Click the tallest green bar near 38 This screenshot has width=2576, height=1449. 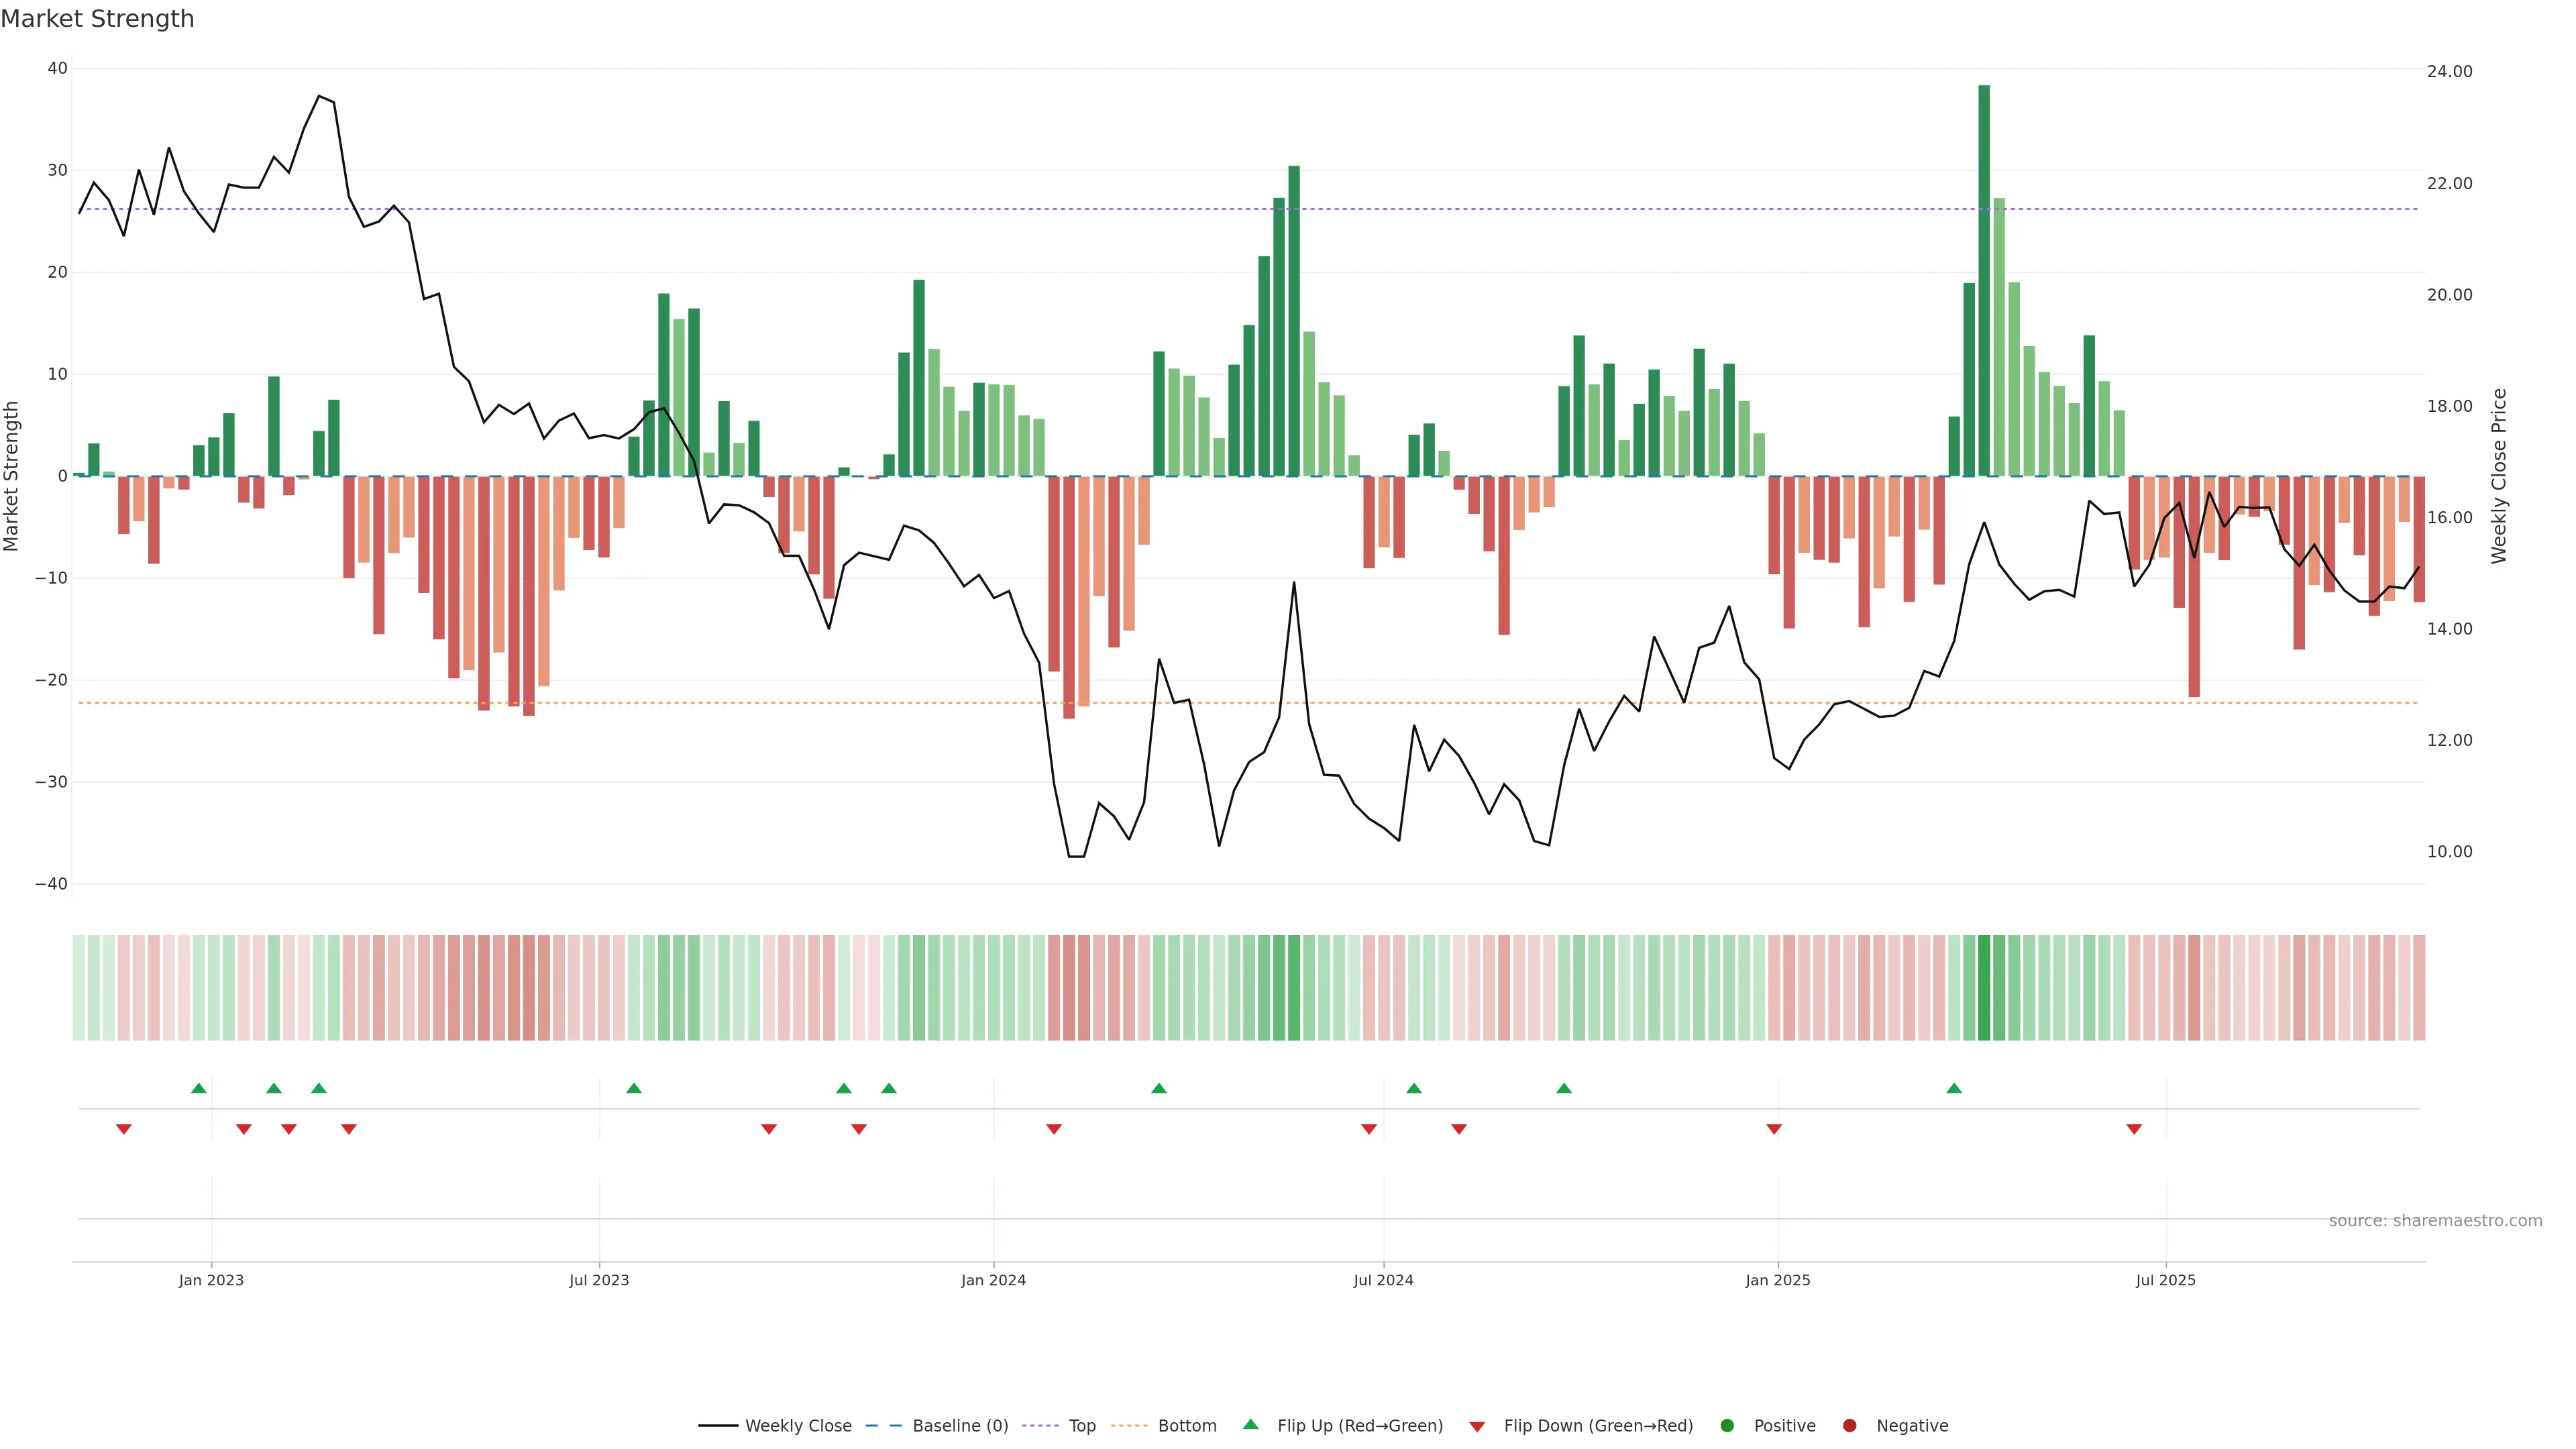click(x=1984, y=280)
